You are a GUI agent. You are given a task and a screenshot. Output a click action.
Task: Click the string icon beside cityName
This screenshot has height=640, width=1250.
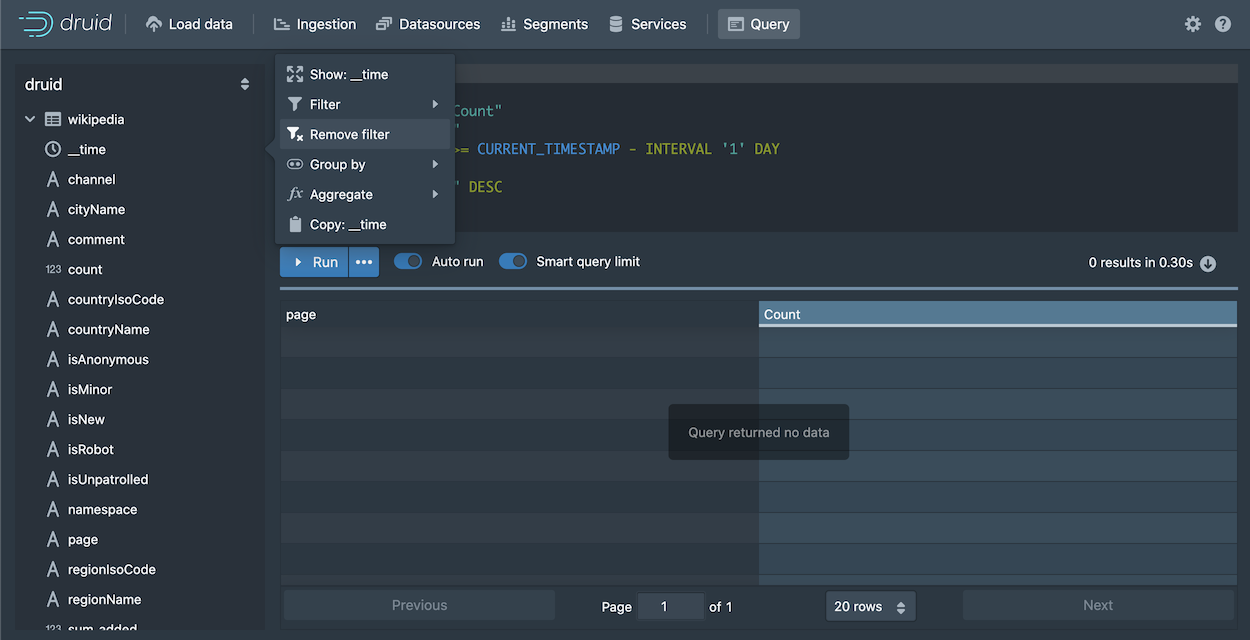[53, 209]
